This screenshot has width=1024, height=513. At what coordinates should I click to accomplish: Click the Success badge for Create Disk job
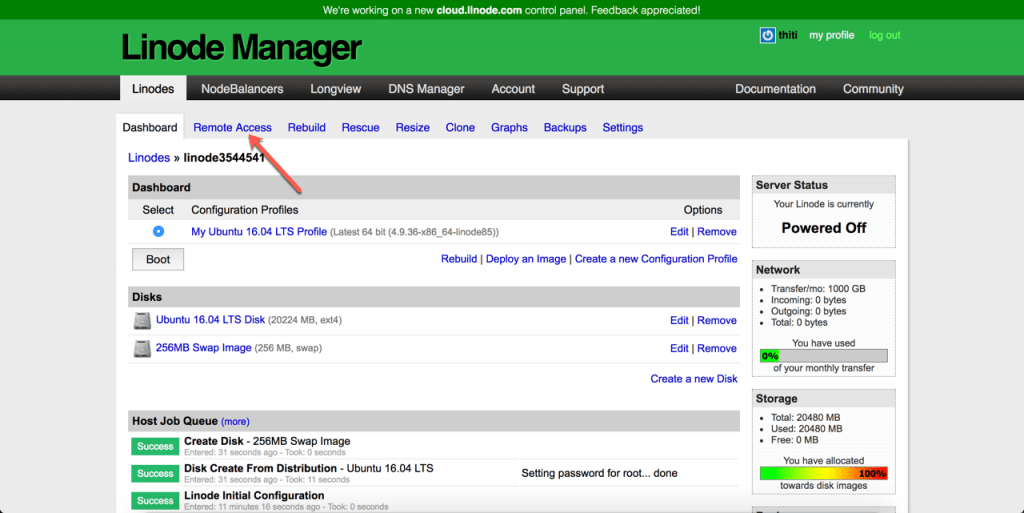tap(155, 446)
